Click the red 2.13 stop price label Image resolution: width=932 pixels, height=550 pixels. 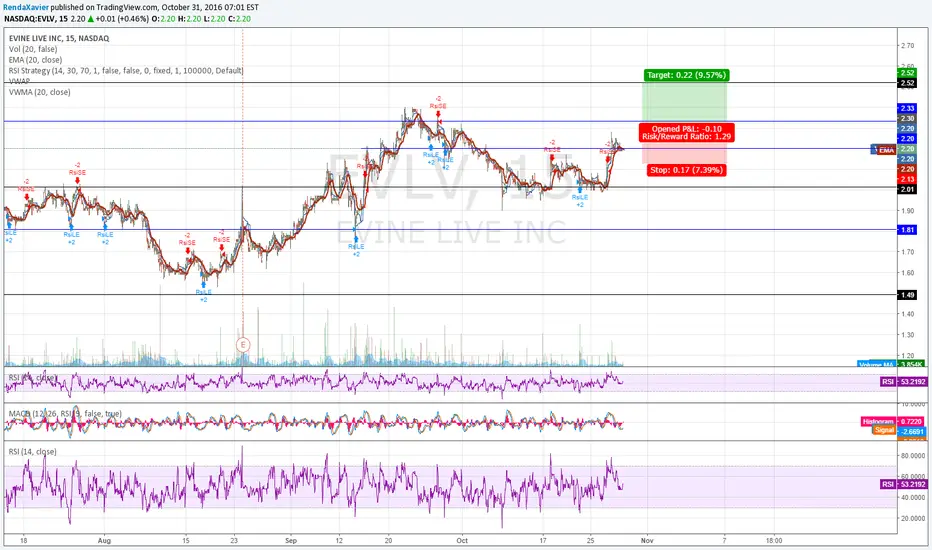click(907, 179)
